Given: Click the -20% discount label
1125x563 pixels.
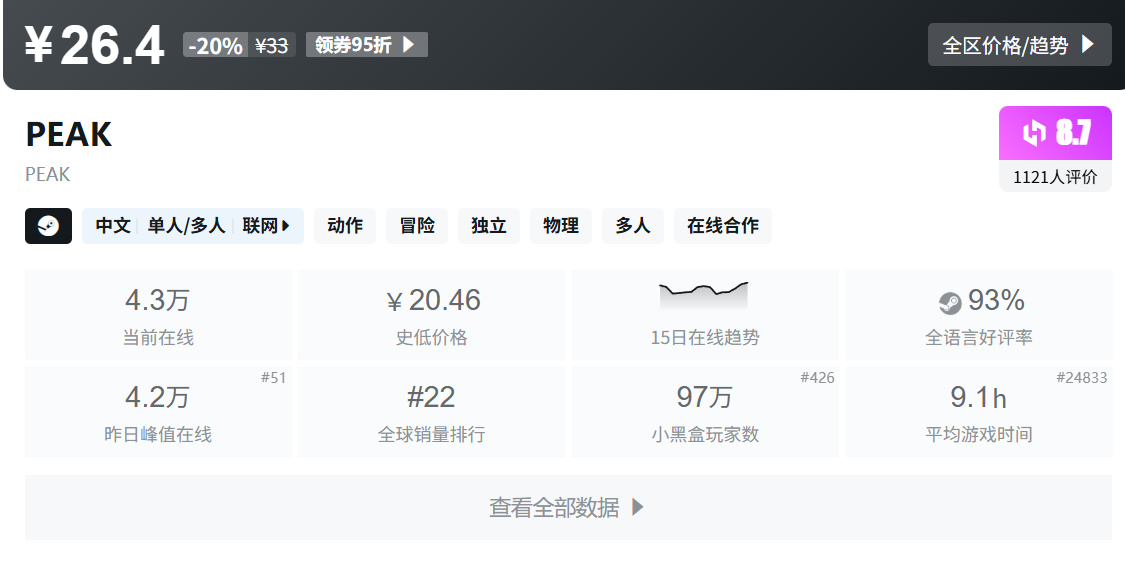Looking at the screenshot, I should [215, 45].
